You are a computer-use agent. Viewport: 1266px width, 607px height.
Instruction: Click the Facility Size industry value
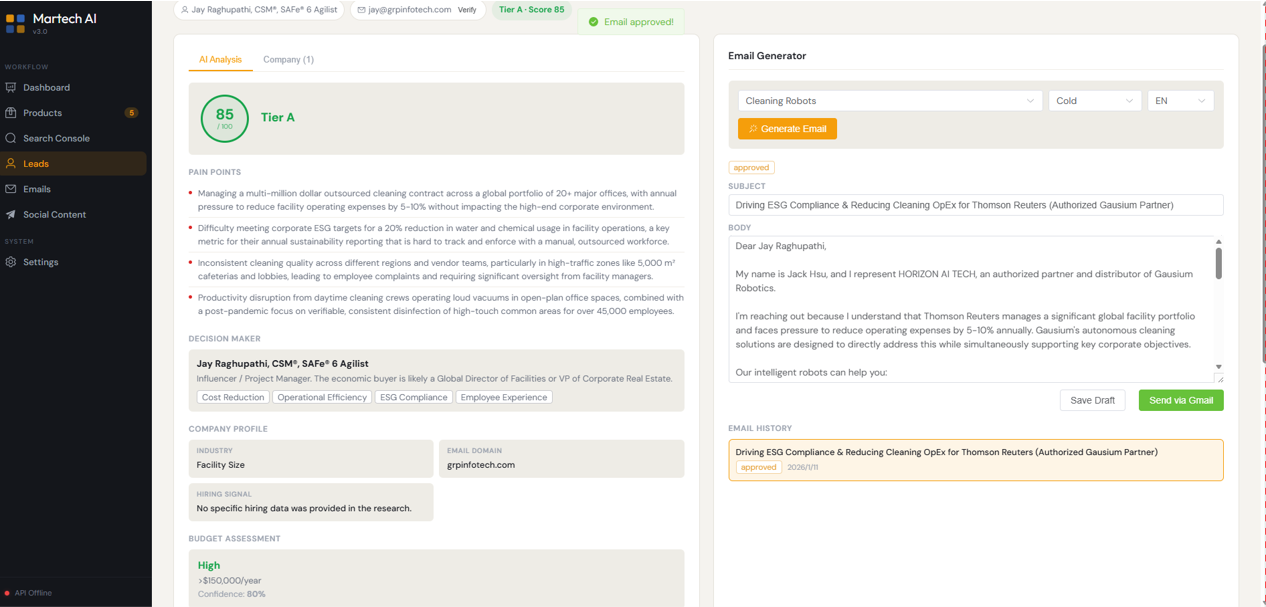220,465
